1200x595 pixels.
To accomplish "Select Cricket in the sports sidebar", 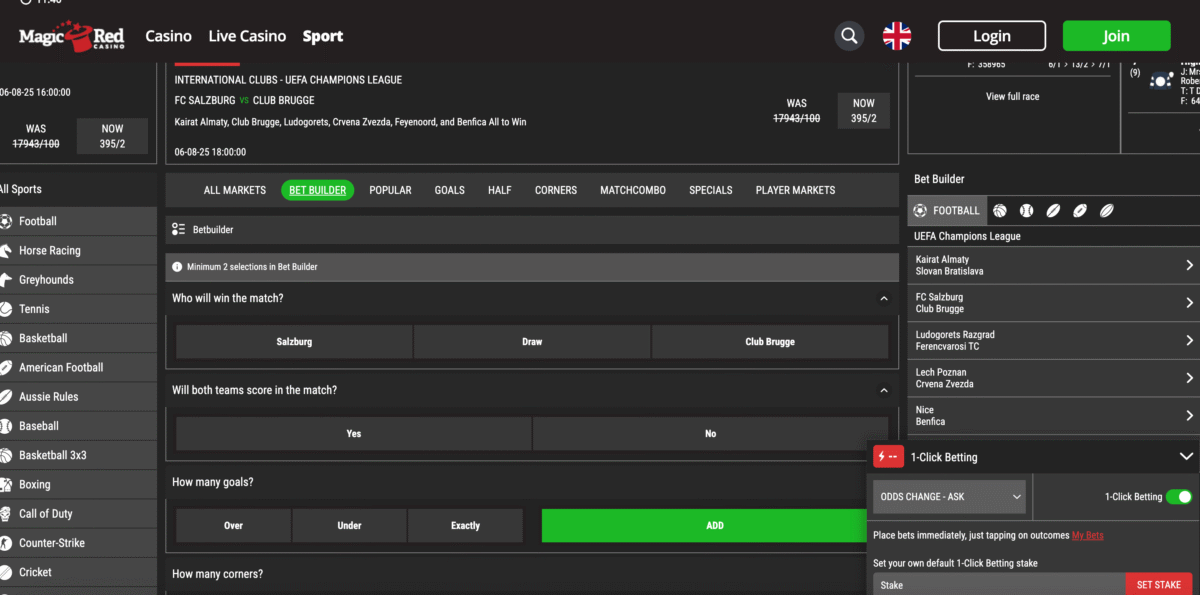I will (78, 572).
